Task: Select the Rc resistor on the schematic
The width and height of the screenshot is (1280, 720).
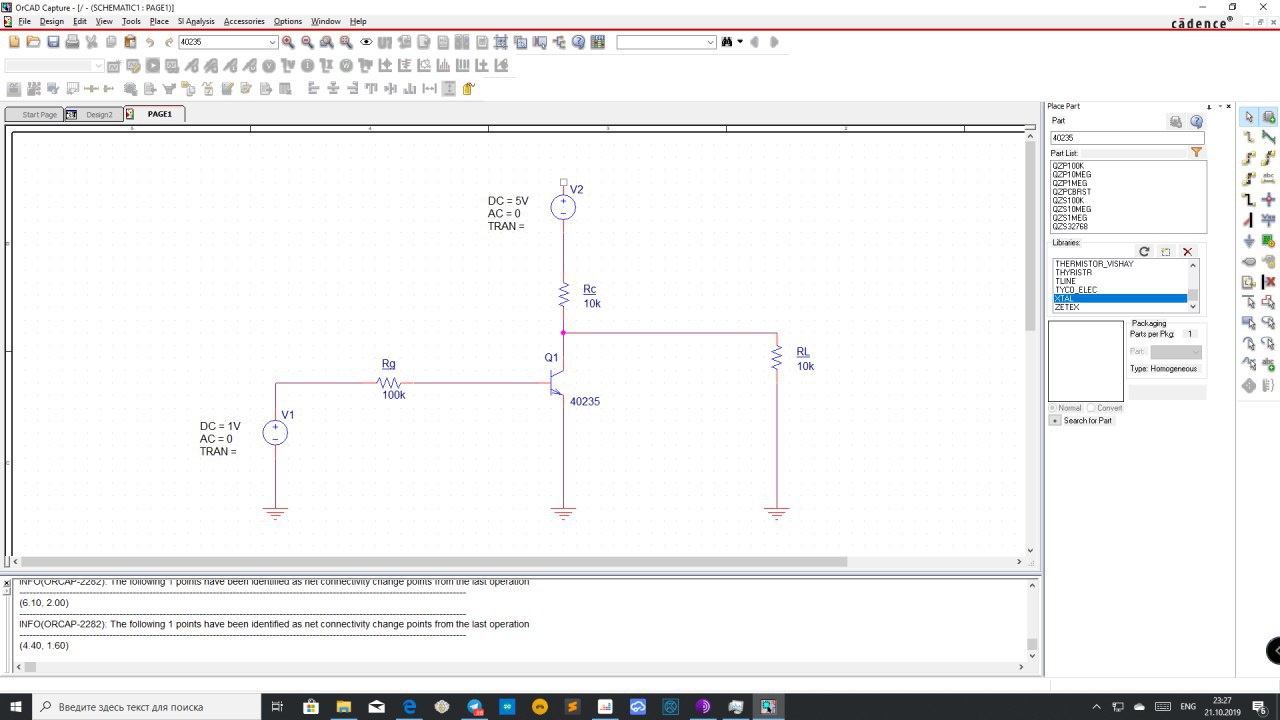Action: [x=564, y=294]
